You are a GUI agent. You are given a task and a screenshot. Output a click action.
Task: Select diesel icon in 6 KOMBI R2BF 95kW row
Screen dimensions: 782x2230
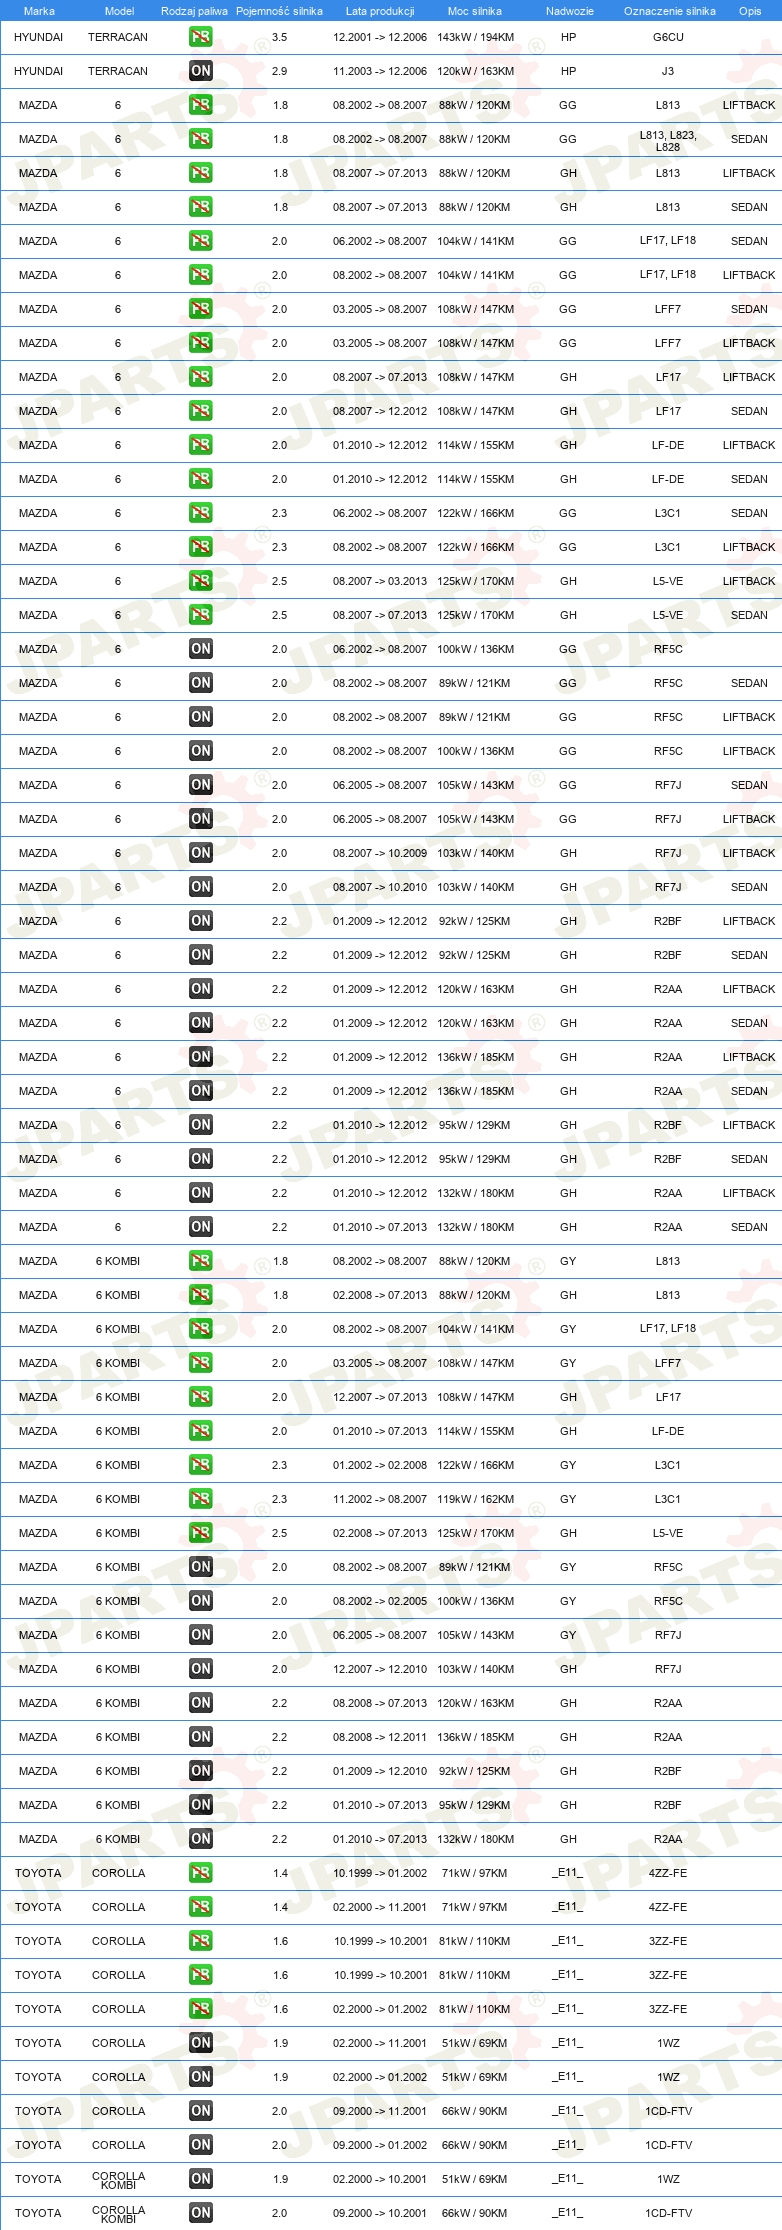pos(201,1805)
